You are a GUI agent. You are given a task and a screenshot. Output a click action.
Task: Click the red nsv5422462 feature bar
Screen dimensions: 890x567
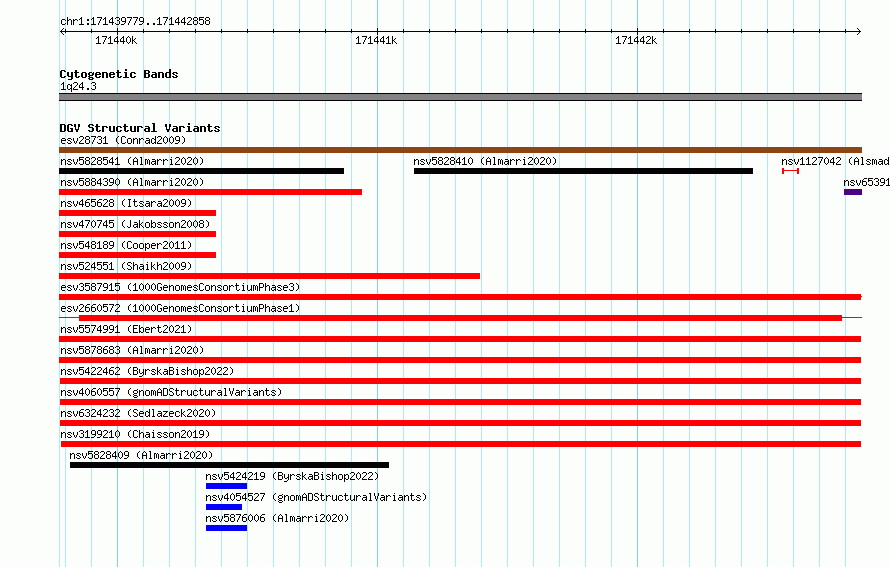[460, 381]
